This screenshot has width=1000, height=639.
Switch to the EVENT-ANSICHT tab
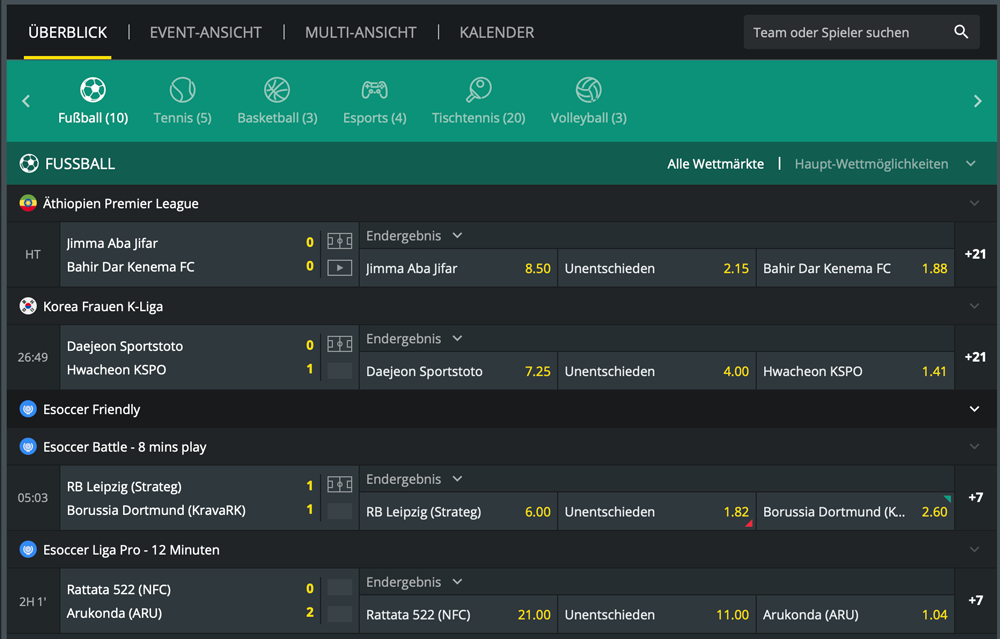tap(205, 33)
